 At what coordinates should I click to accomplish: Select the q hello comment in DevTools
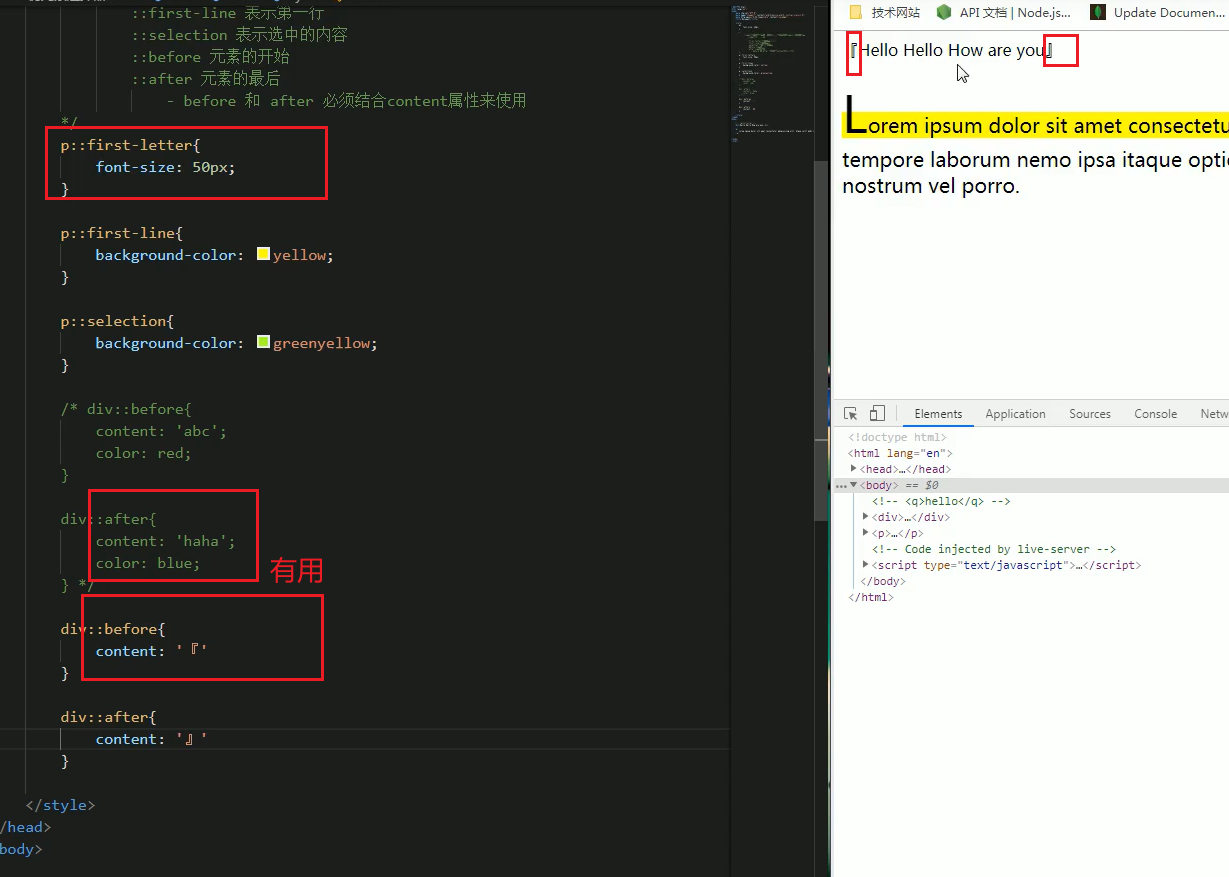pos(941,501)
